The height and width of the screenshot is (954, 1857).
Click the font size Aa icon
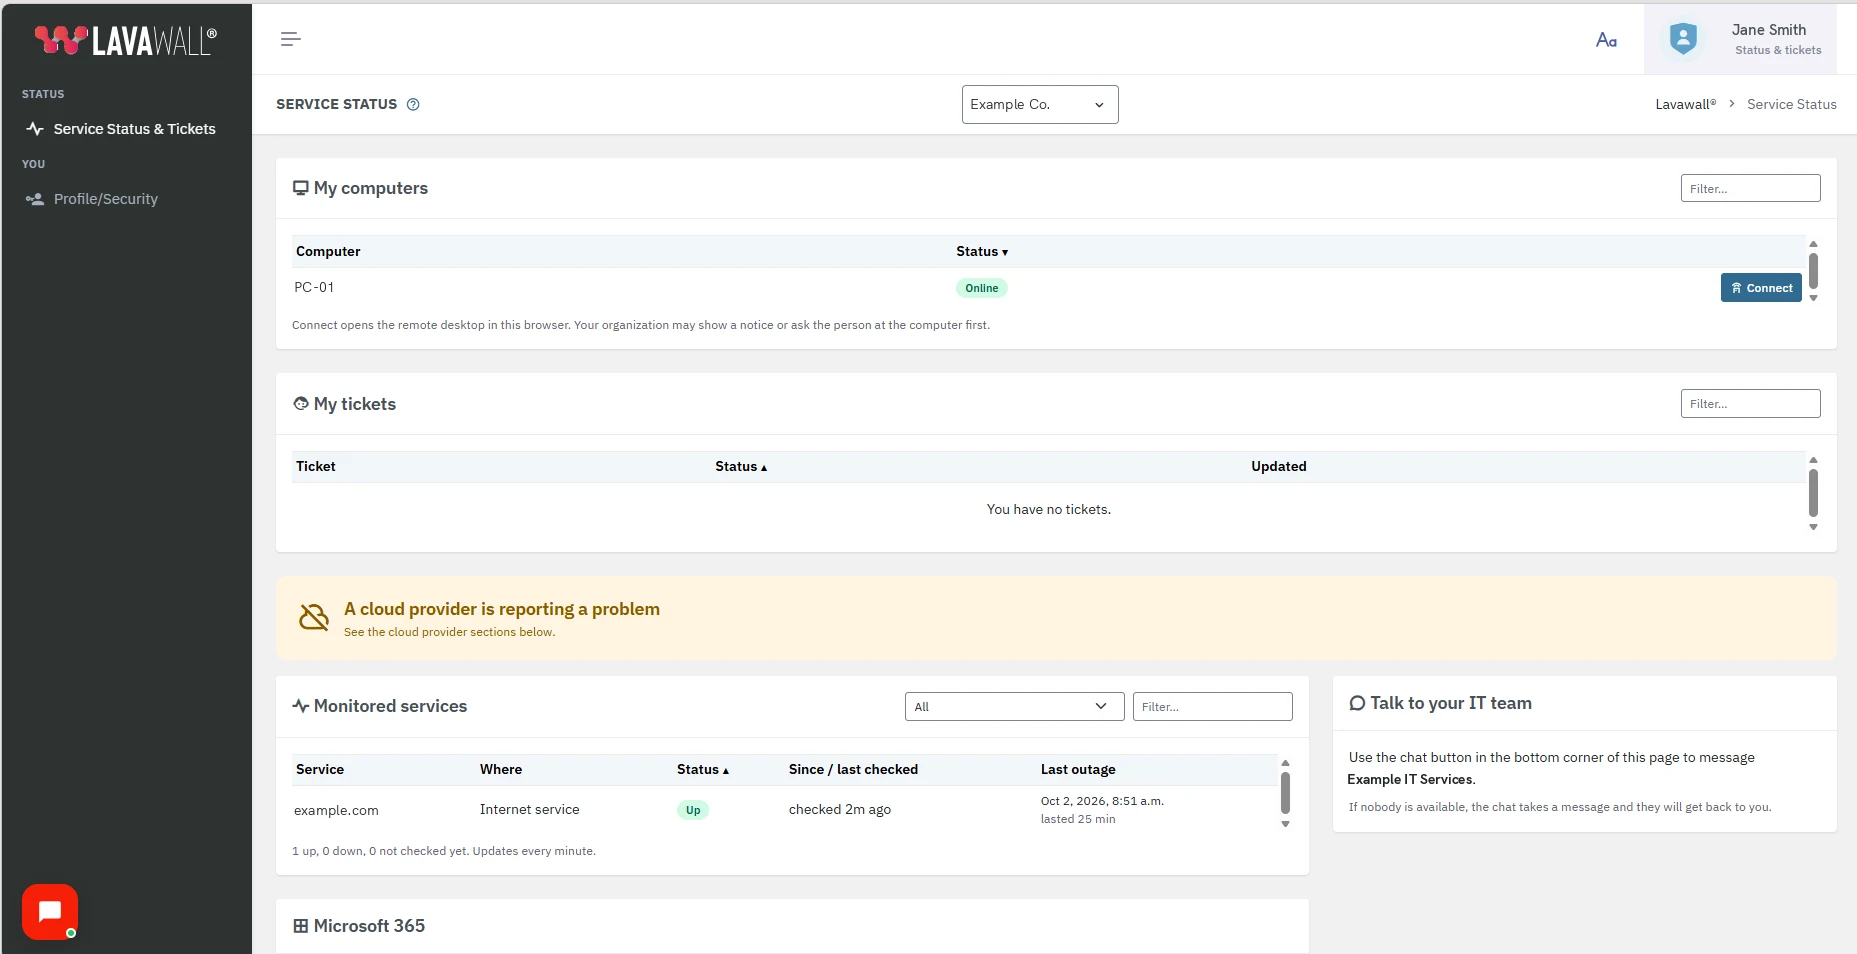1606,40
